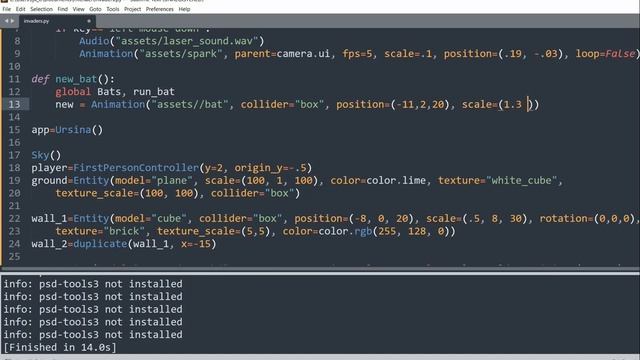Open the Selection menu
The width and height of the screenshot is (640, 360).
point(41,9)
